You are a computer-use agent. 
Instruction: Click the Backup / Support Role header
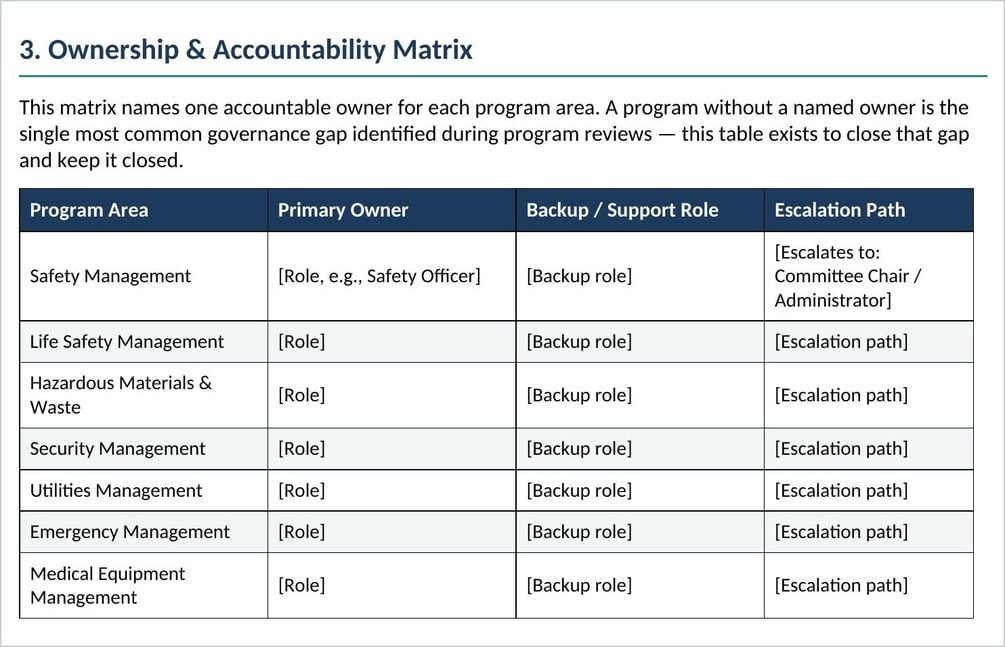tap(622, 210)
